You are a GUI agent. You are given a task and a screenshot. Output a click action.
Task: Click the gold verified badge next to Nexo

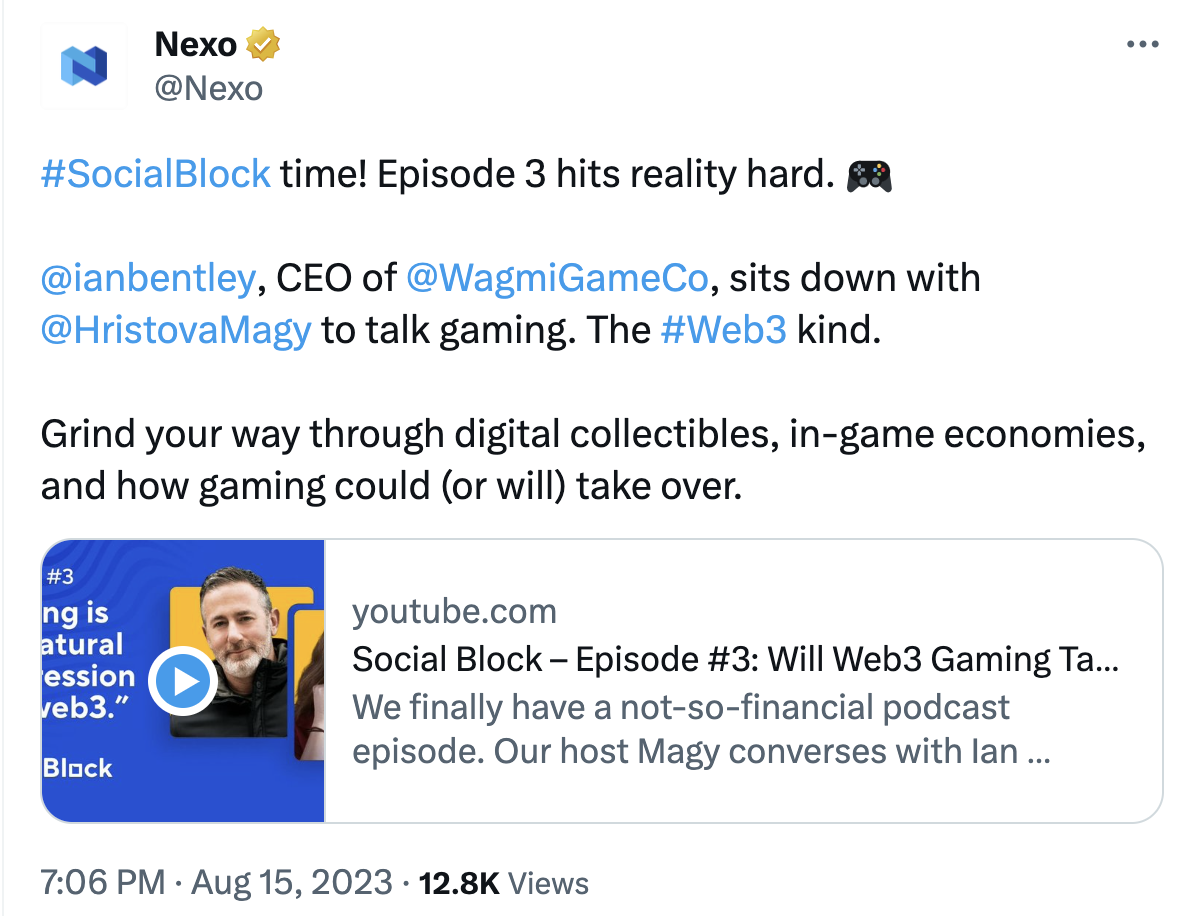click(265, 44)
